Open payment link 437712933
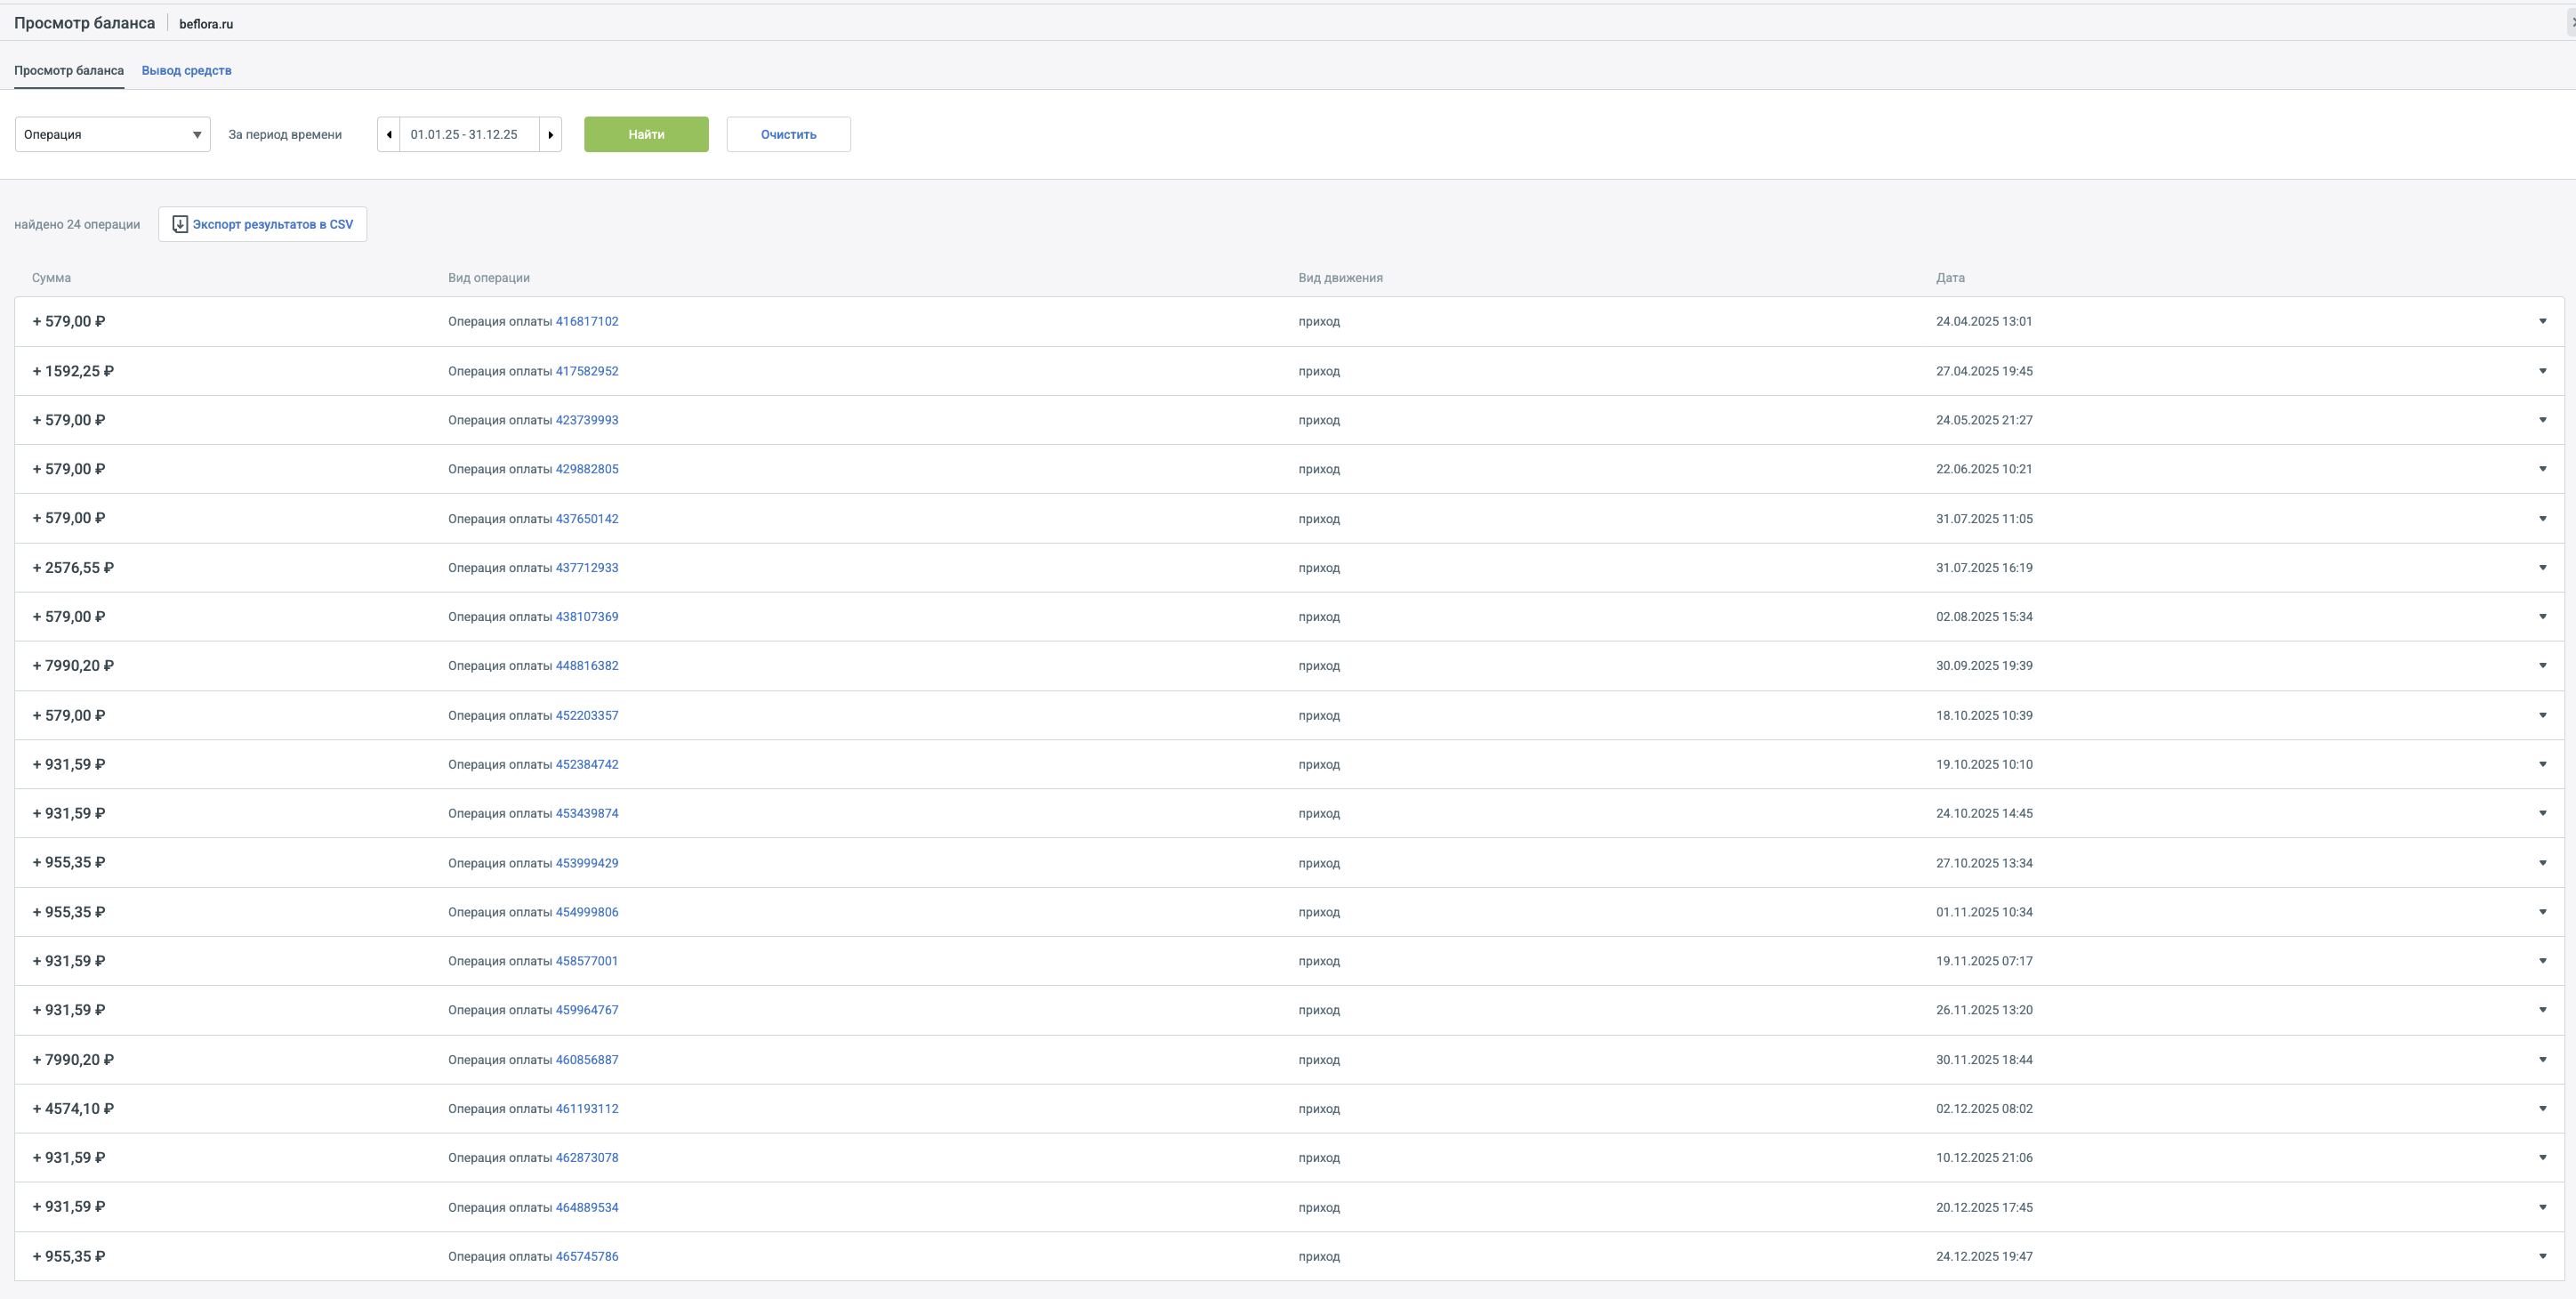Viewport: 2576px width, 1299px height. (x=586, y=568)
